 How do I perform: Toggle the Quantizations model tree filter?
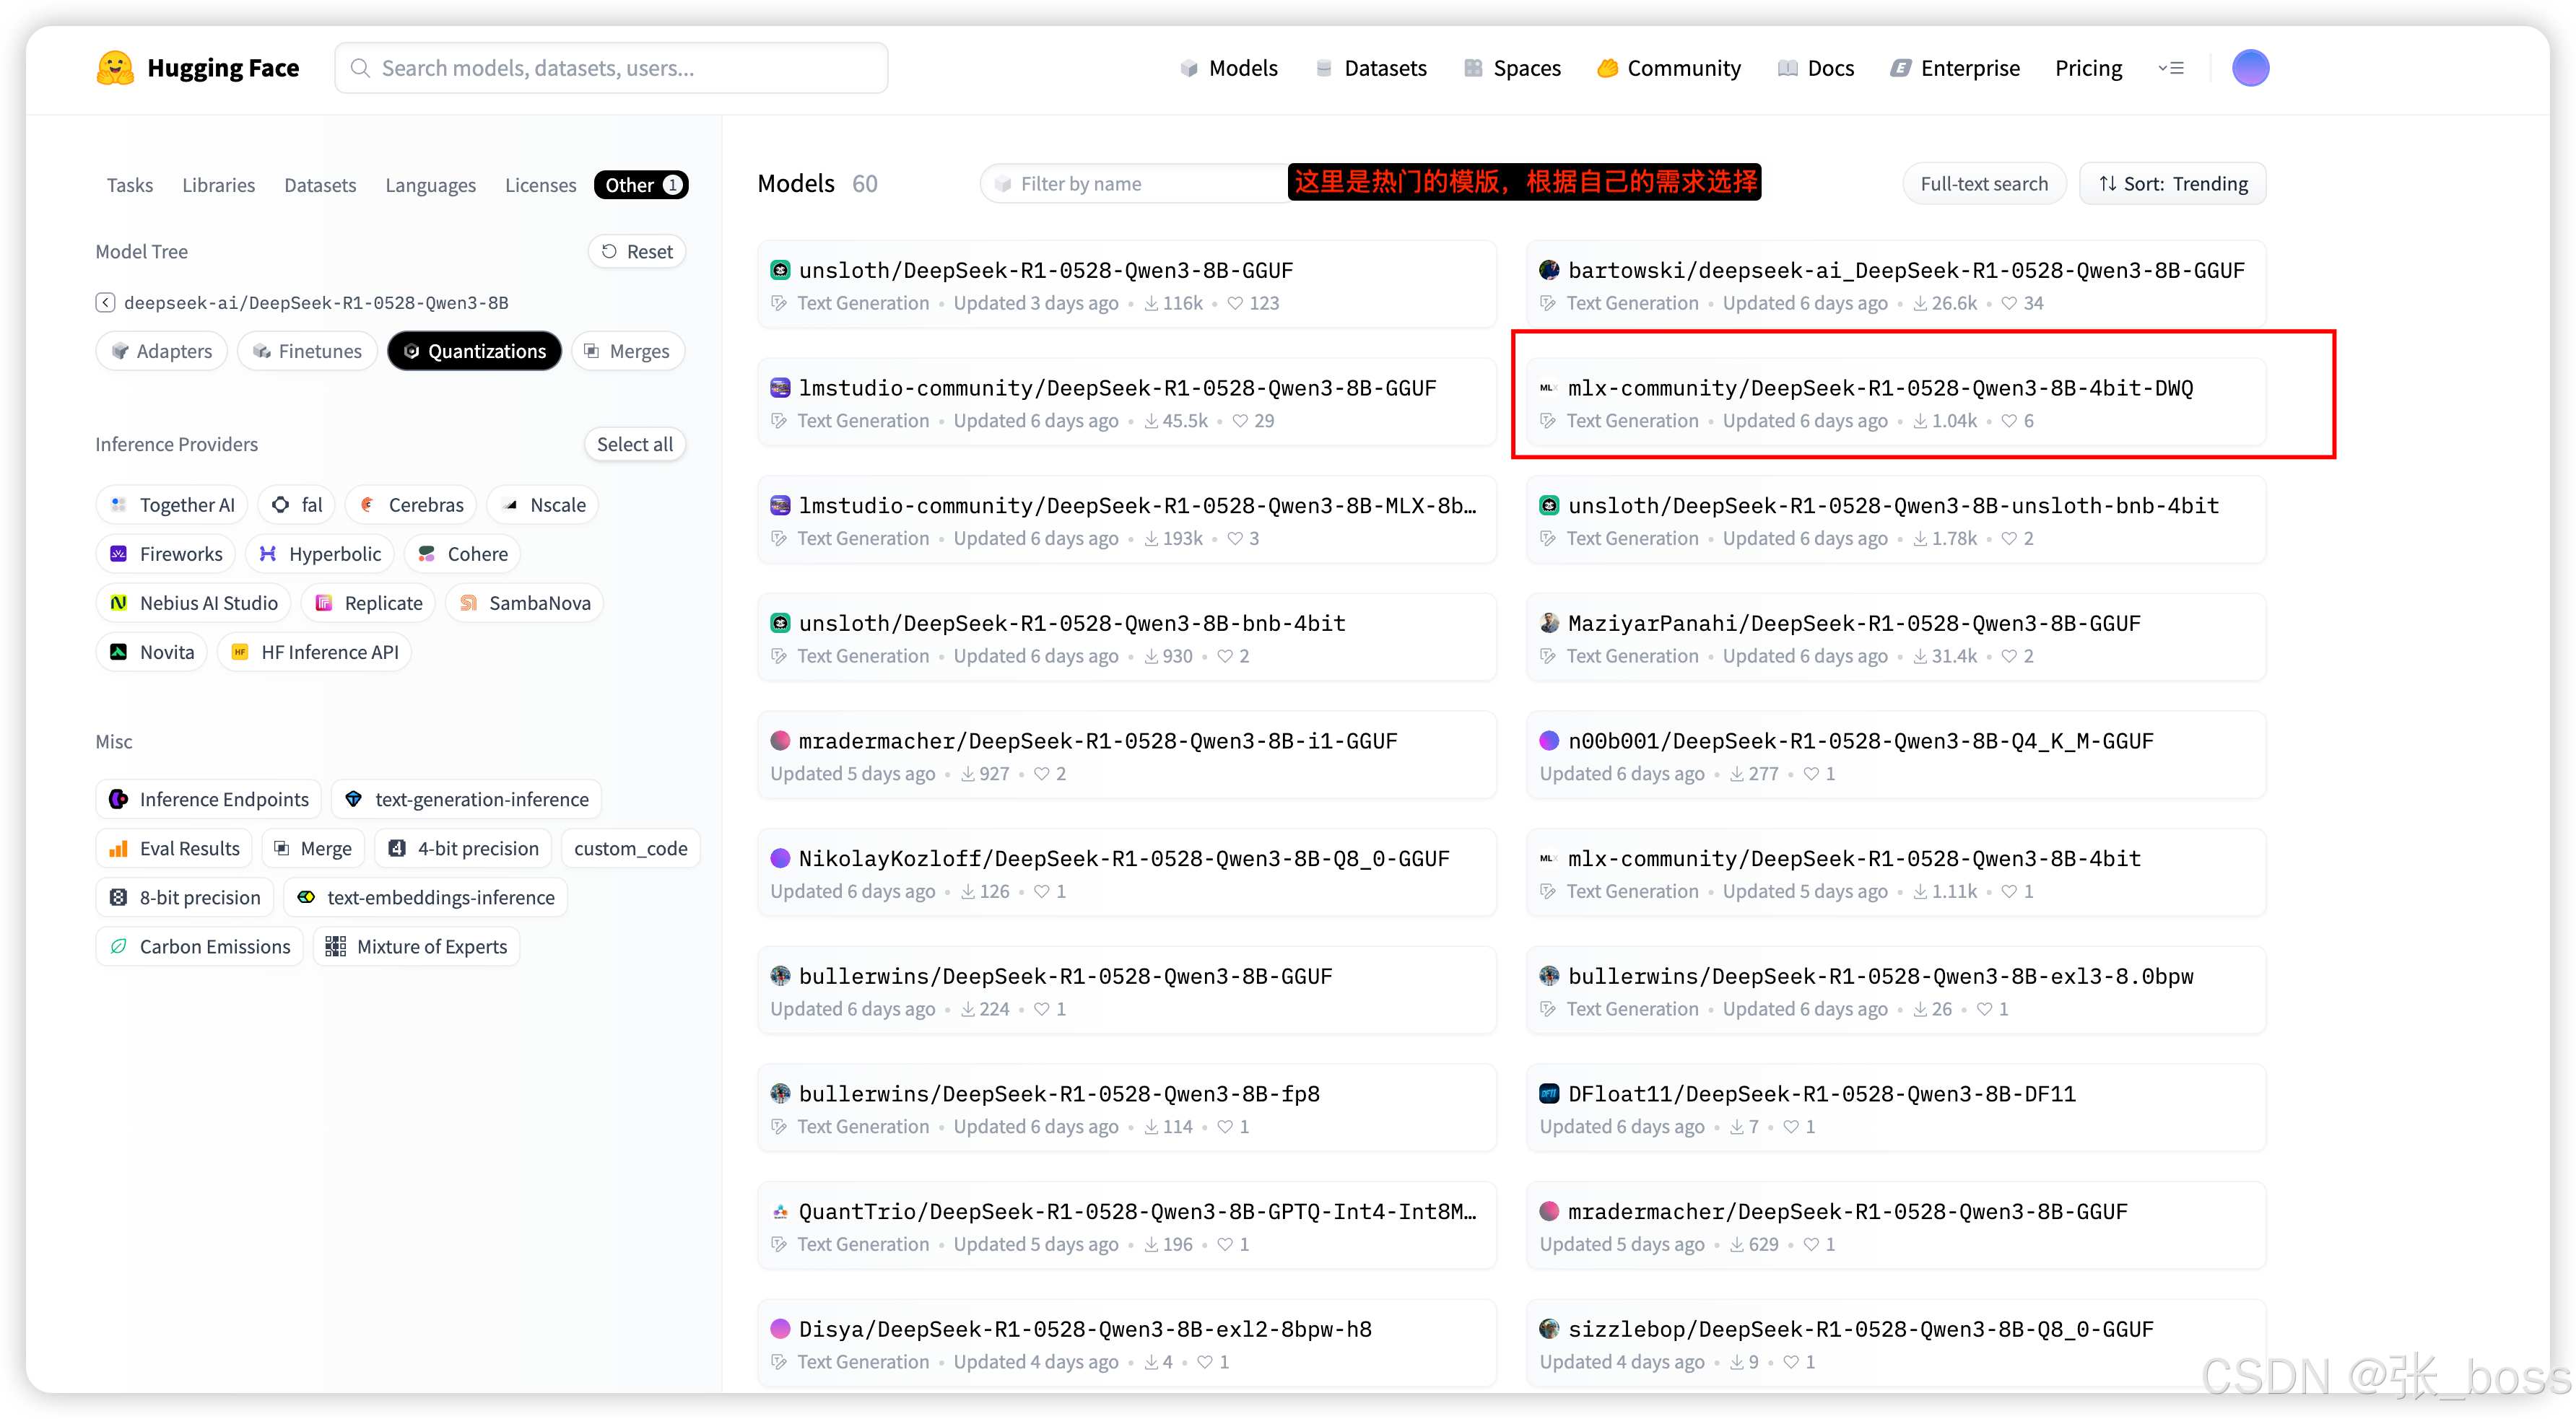tap(474, 351)
